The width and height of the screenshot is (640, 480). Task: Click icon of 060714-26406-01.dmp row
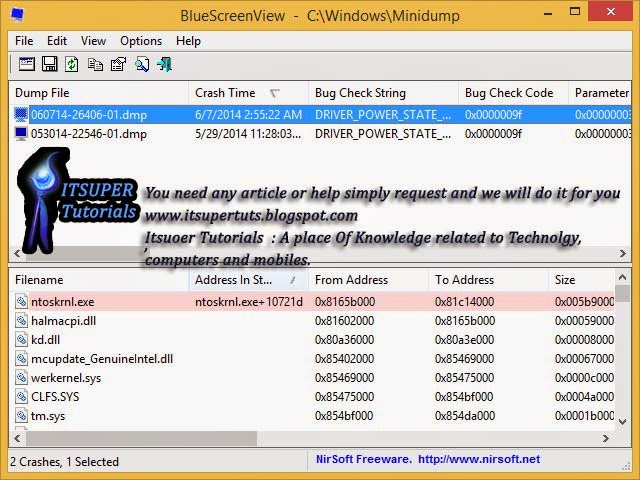coord(21,114)
